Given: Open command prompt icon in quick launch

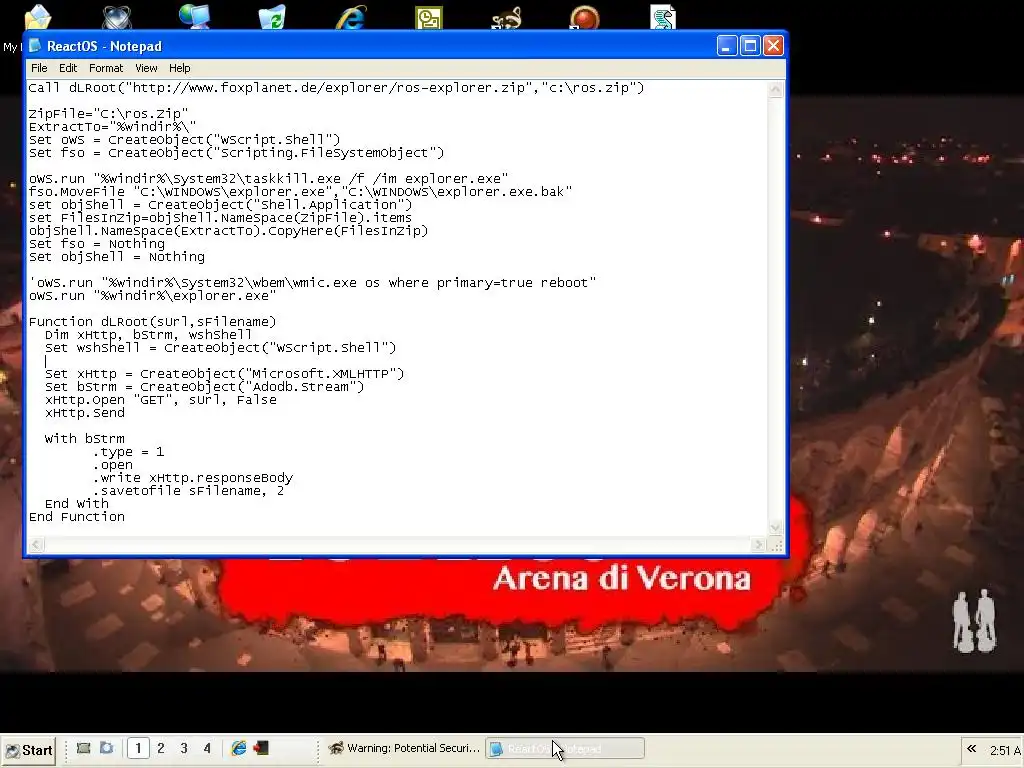Looking at the screenshot, I should tap(261, 748).
